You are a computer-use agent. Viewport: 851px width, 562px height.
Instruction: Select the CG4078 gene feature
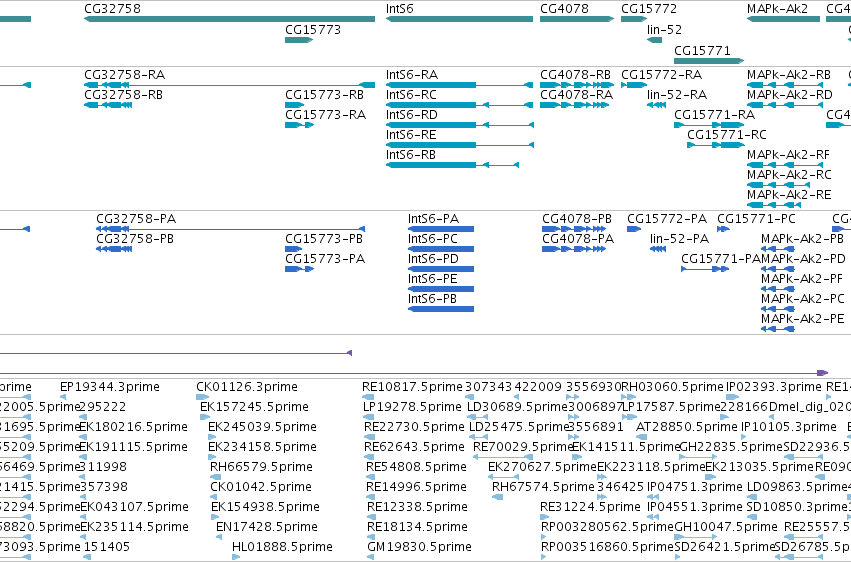click(577, 19)
